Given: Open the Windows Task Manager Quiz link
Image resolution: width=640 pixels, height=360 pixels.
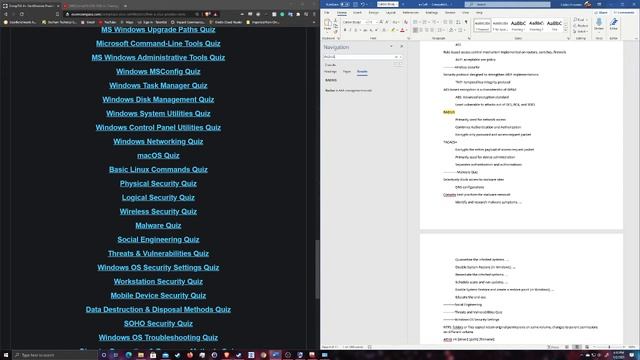Looking at the screenshot, I should [158, 86].
